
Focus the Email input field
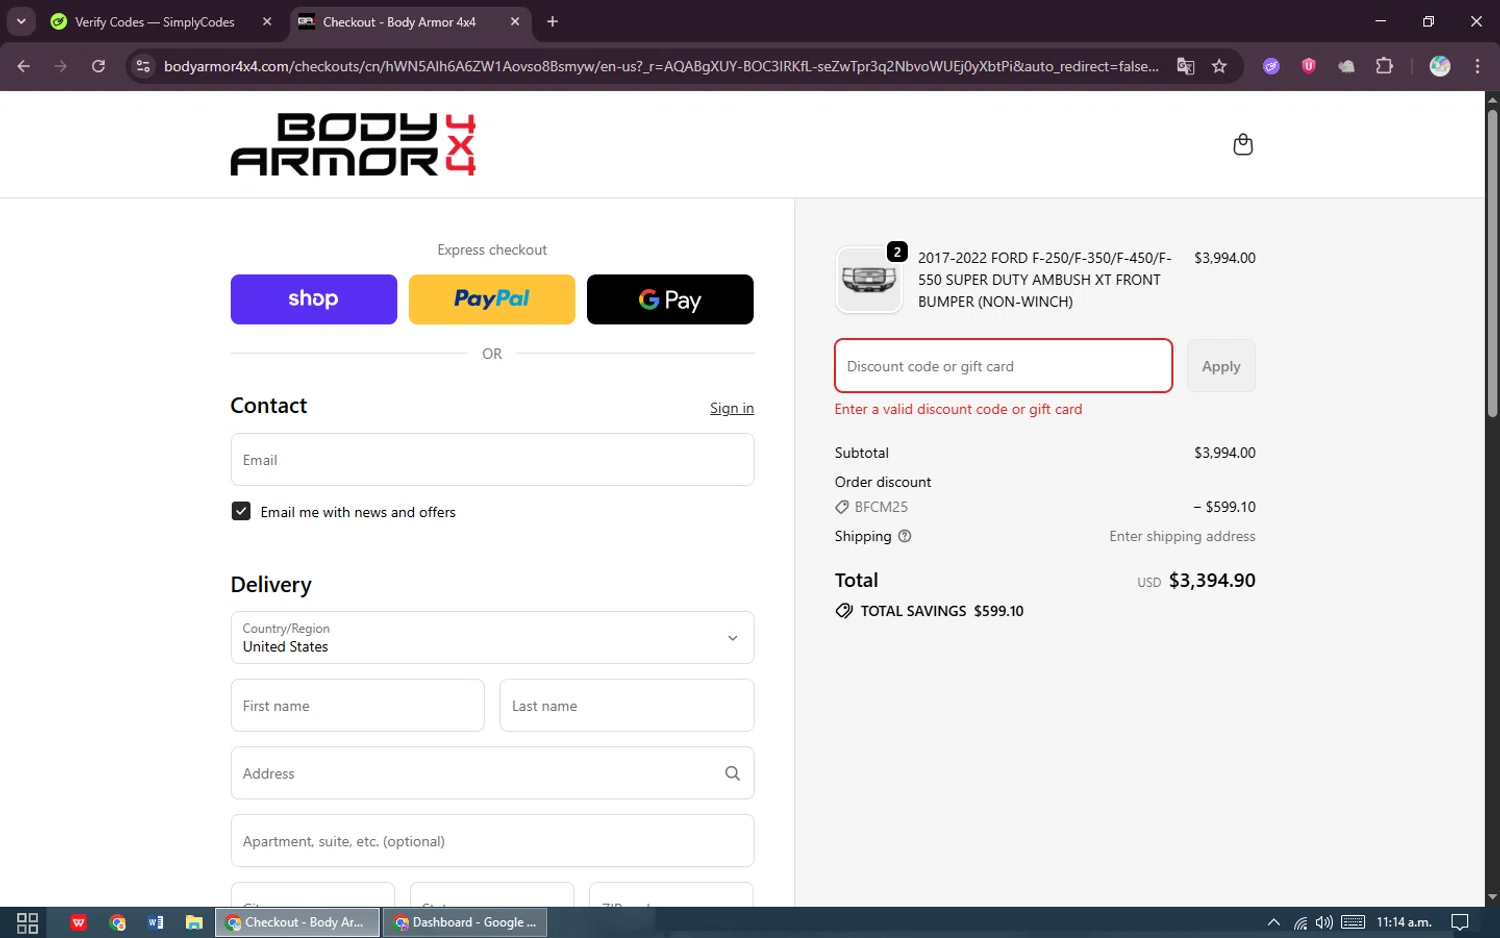[x=492, y=460]
